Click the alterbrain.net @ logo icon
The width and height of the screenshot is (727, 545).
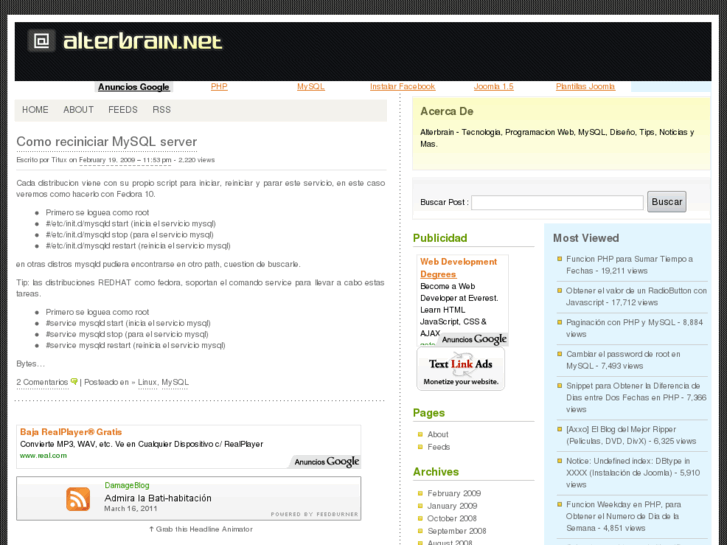point(41,41)
